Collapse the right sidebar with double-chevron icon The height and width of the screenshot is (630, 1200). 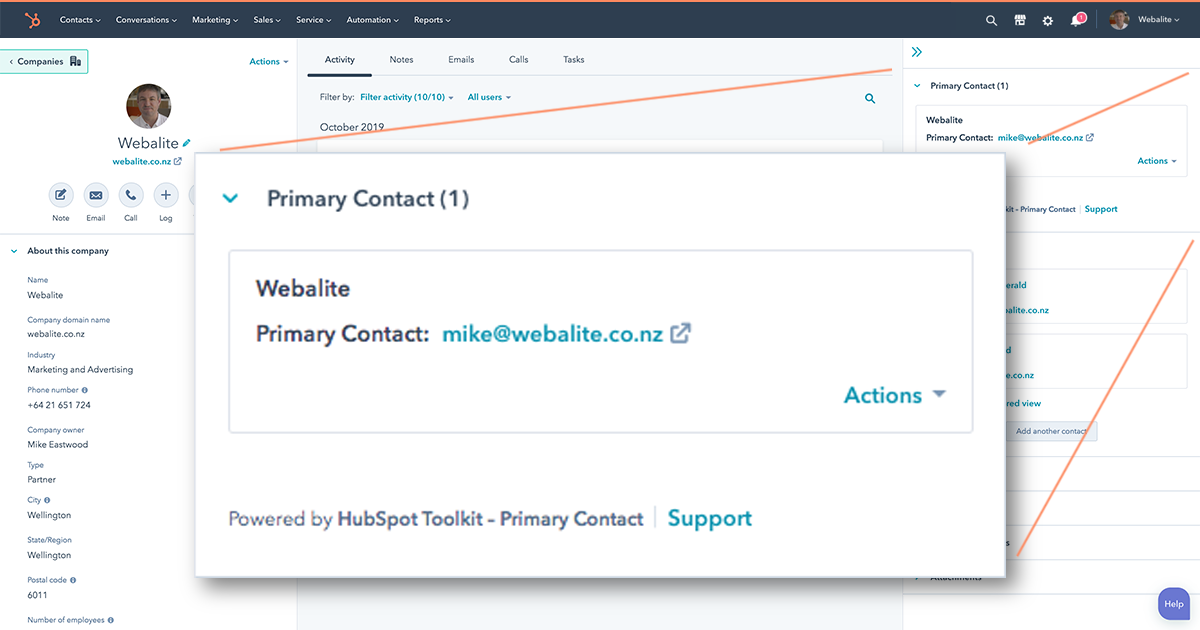pos(917,52)
